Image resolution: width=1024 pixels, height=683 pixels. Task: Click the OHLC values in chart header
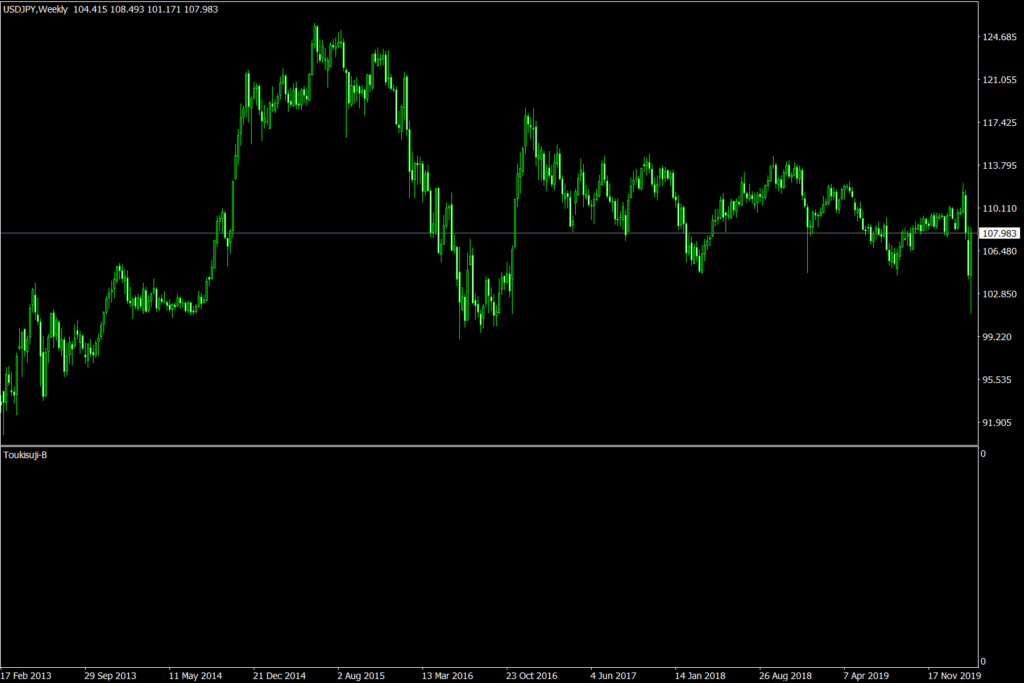[146, 9]
